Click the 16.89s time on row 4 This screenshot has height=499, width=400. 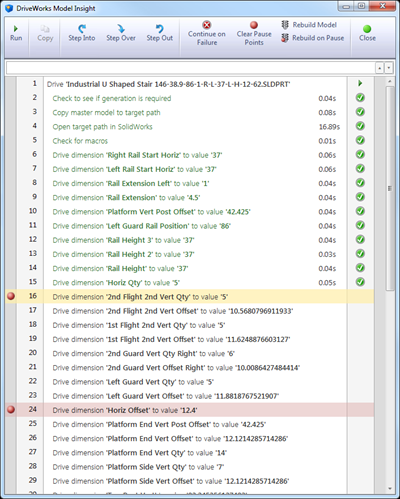tap(329, 127)
